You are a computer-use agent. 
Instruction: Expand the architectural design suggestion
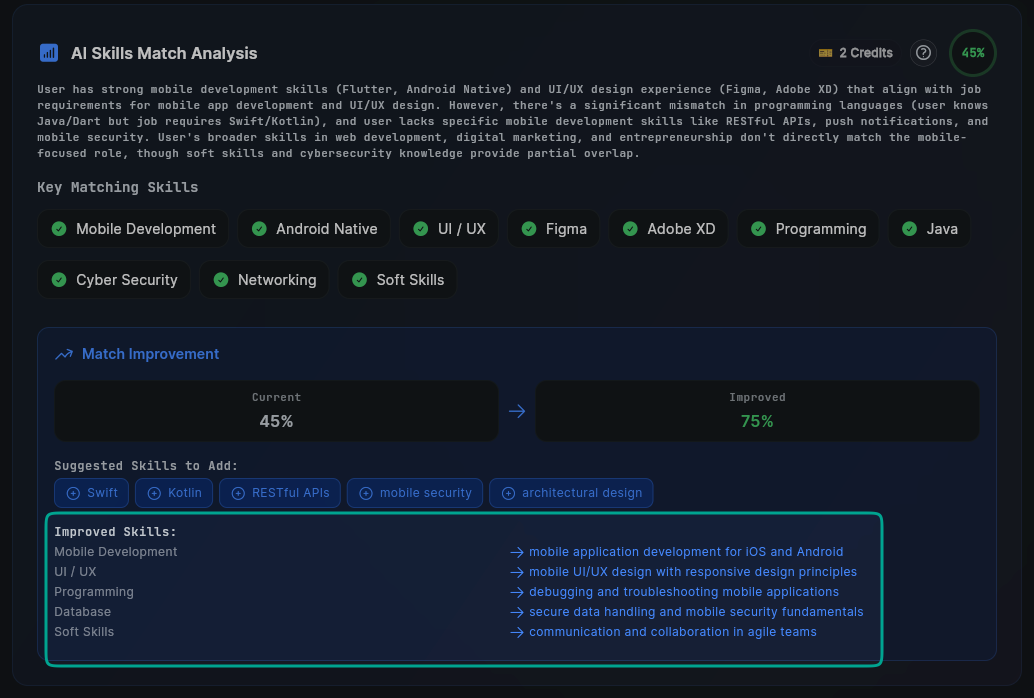point(571,492)
